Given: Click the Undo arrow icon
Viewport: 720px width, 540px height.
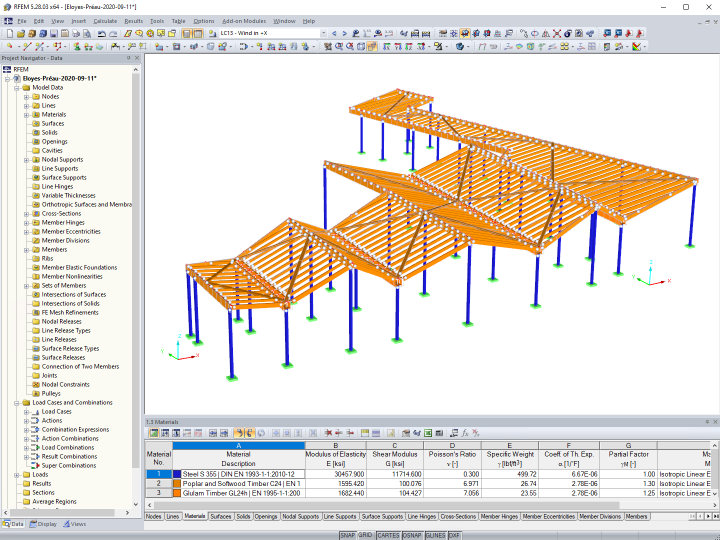Looking at the screenshot, I should [102, 34].
